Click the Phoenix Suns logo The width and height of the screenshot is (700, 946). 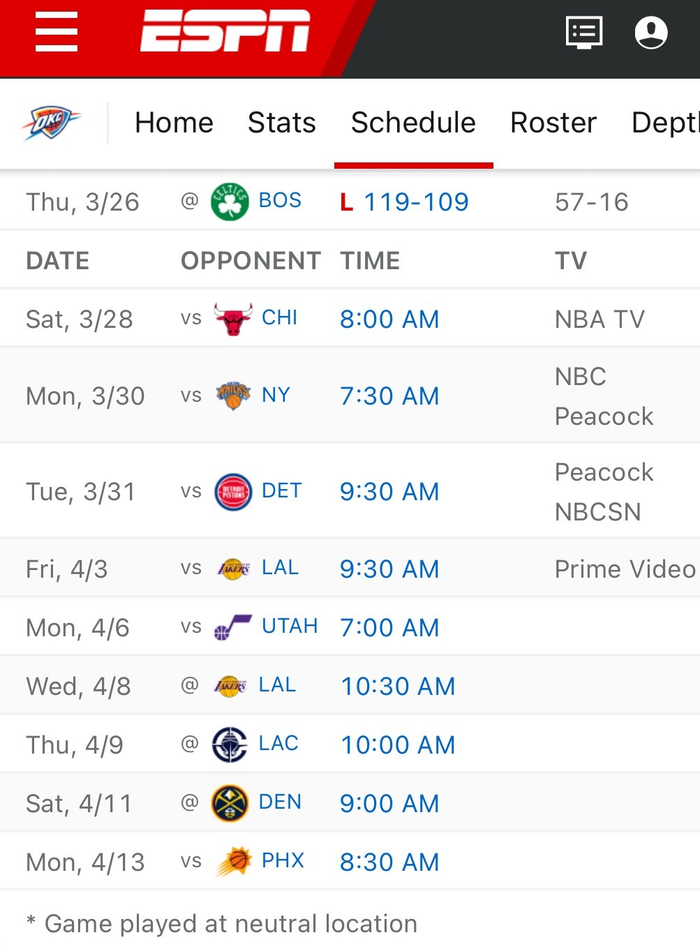pos(233,862)
